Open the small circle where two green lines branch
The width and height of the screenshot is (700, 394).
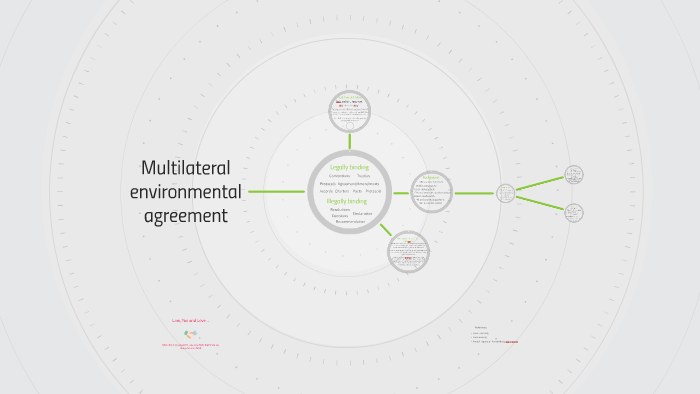[x=506, y=194]
